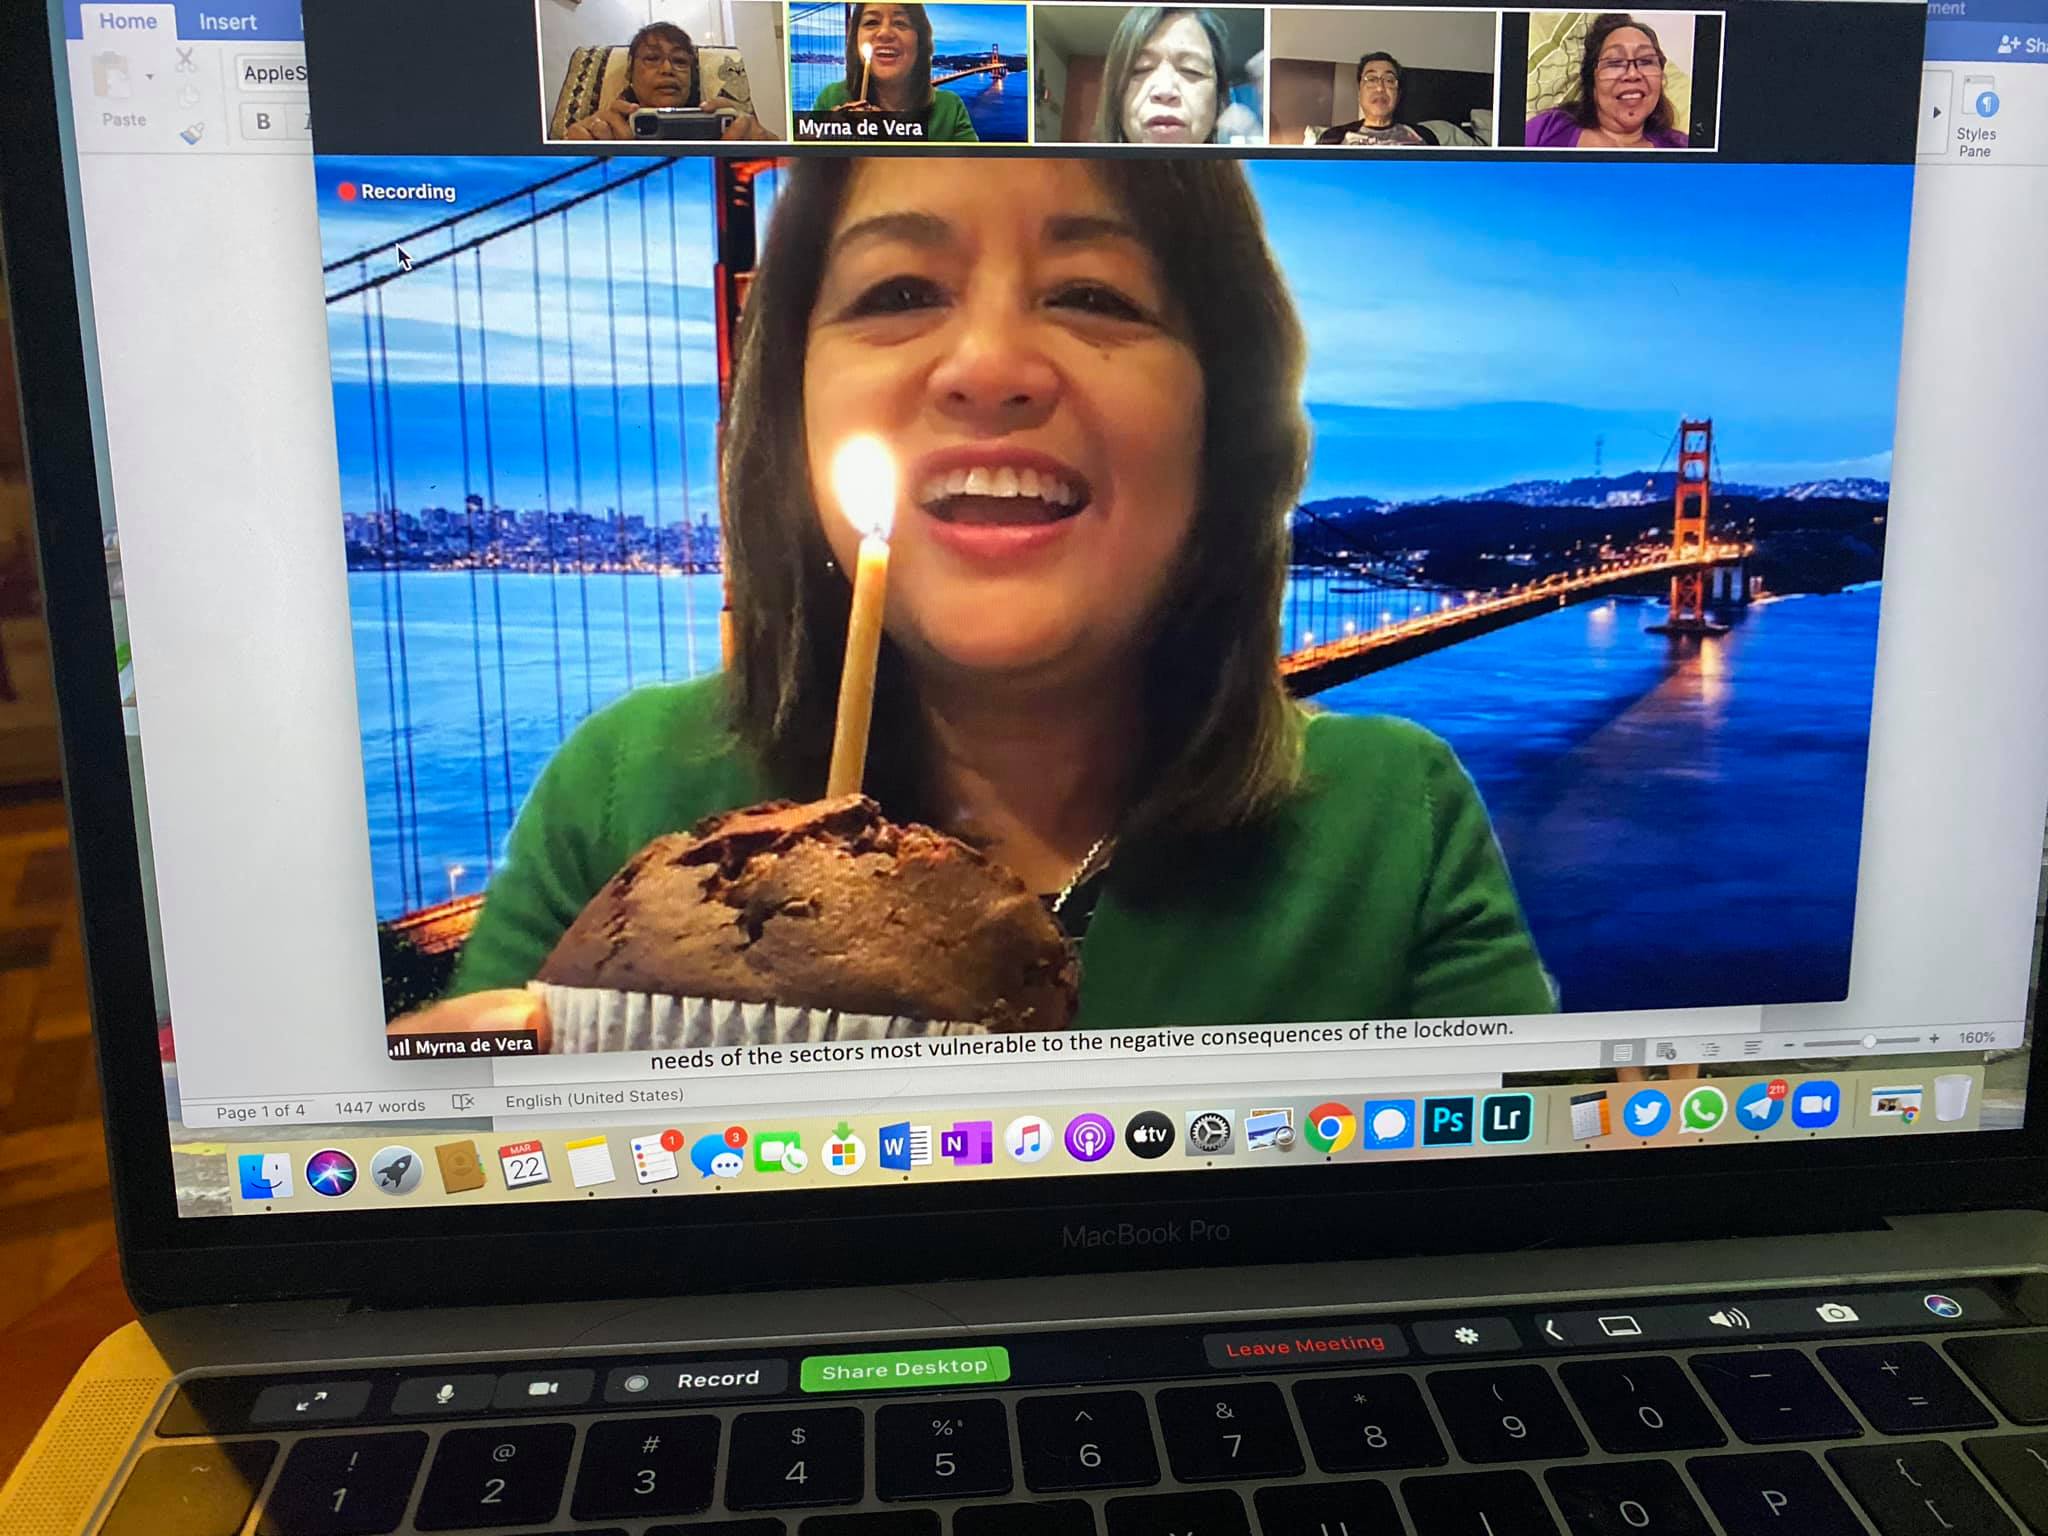Image resolution: width=2048 pixels, height=1536 pixels.
Task: Tap fullscreen arrows on Touch Bar
Action: click(x=311, y=1402)
